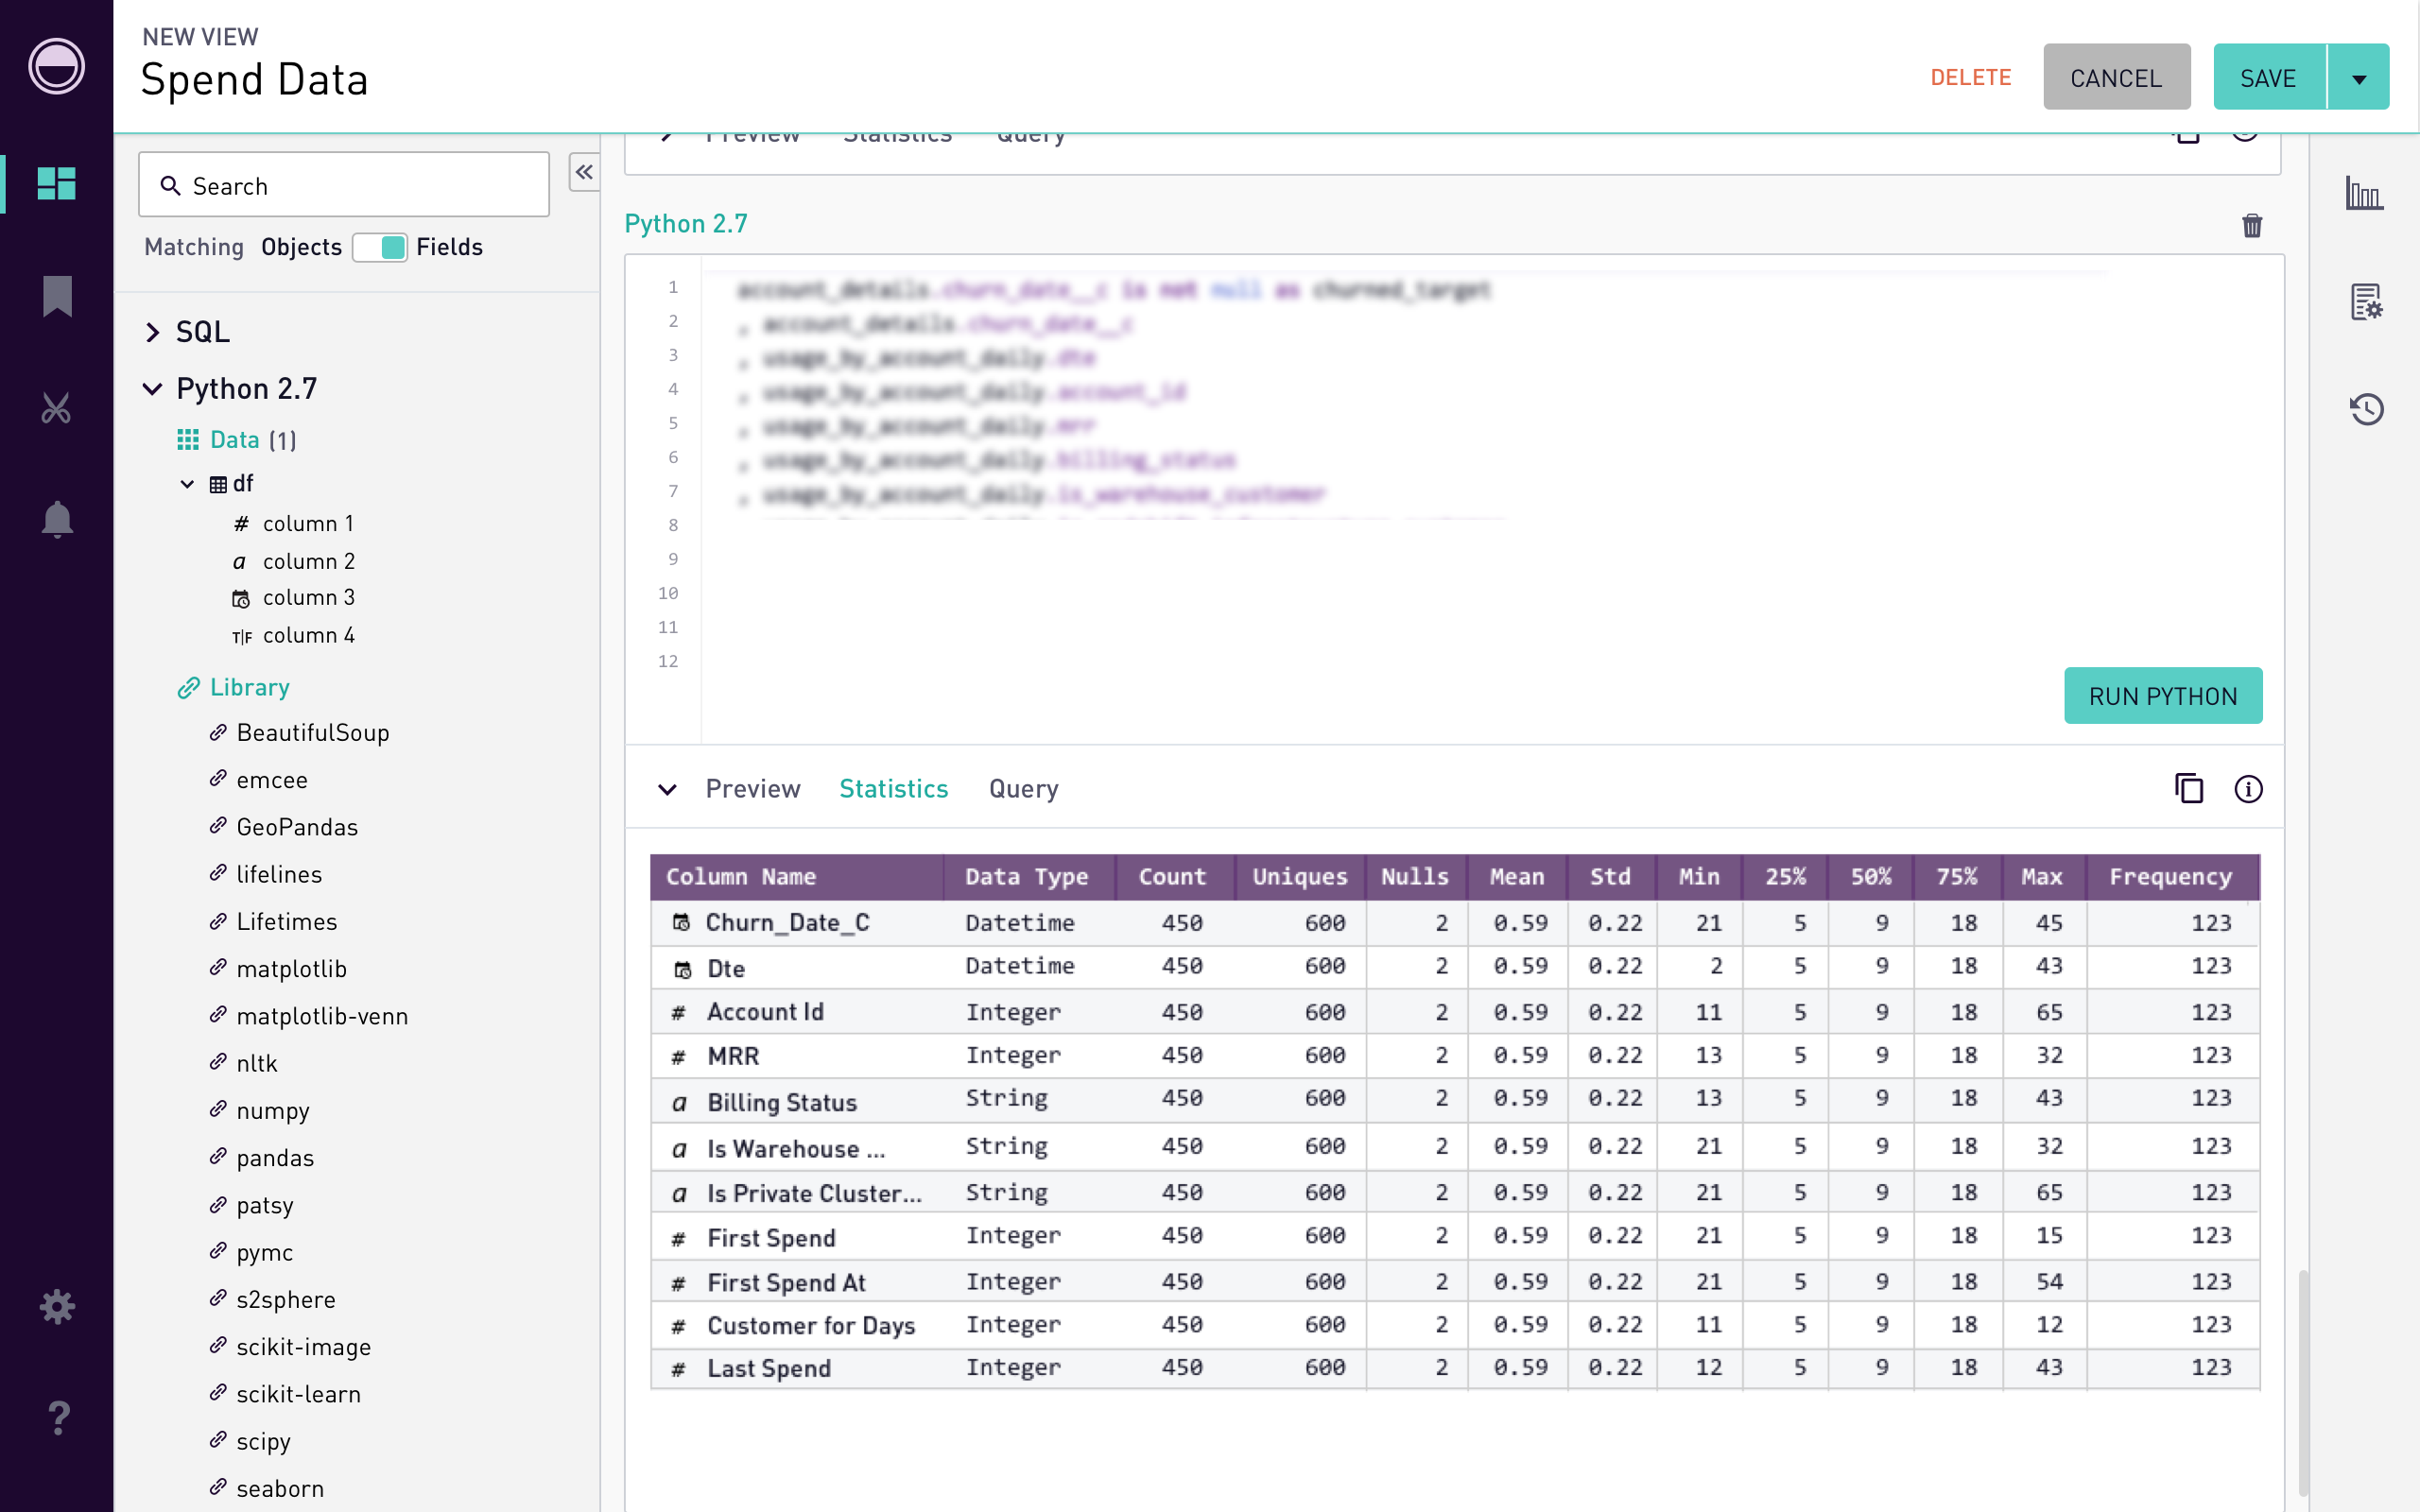Viewport: 2420px width, 1512px height.
Task: Click the Column Name header
Action: (x=741, y=877)
